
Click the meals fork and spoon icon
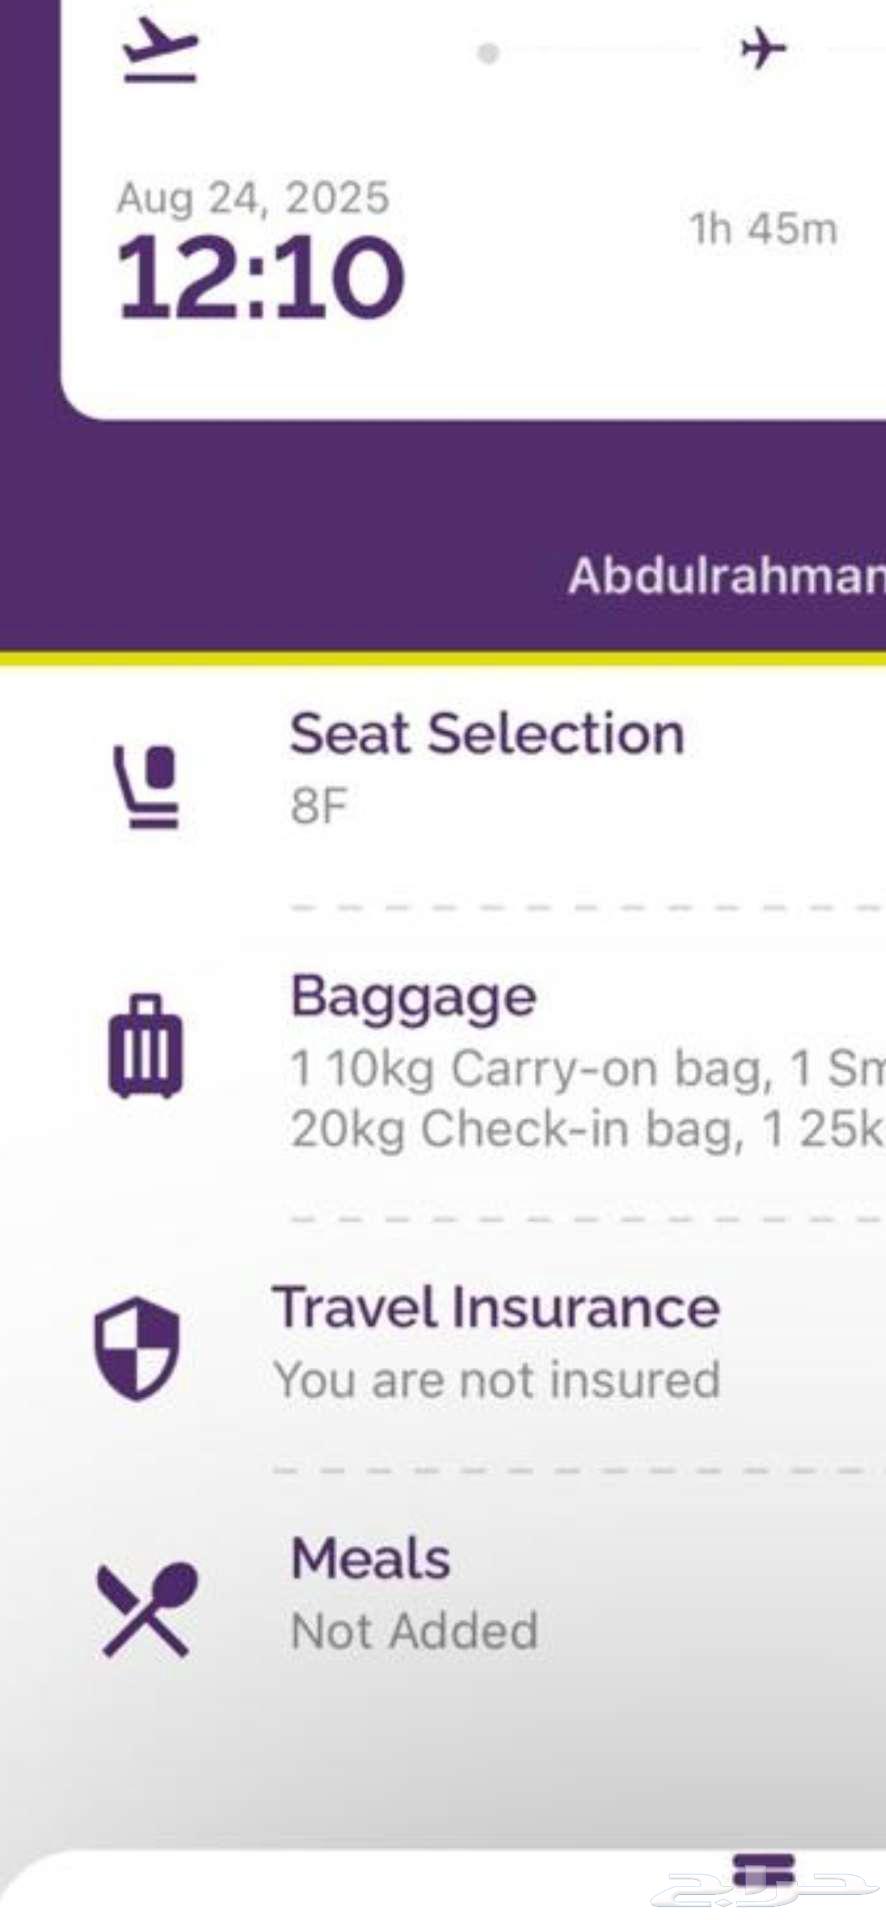pos(146,1609)
